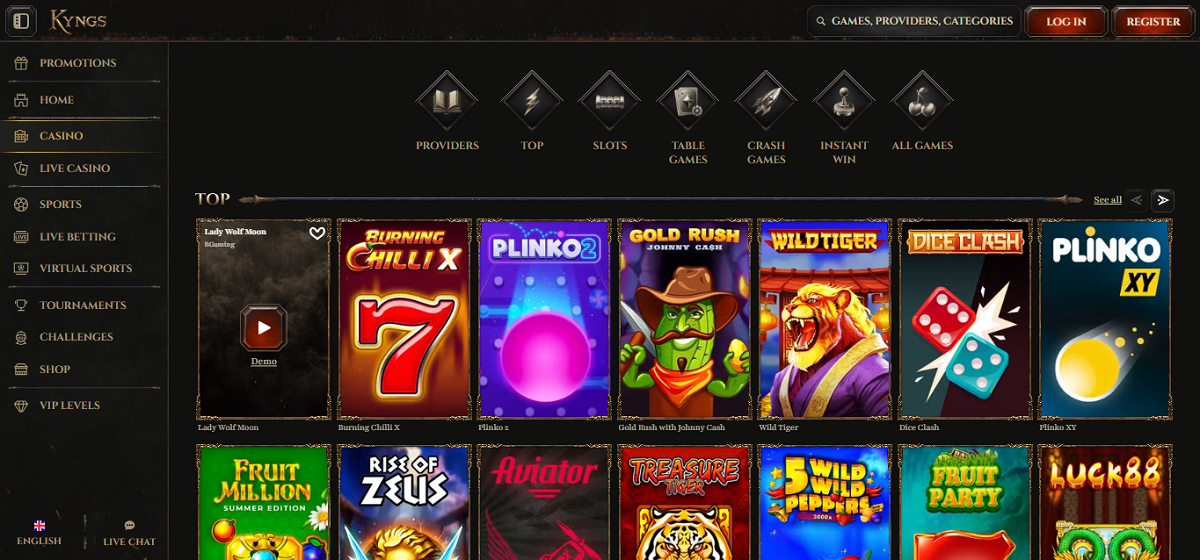Favorite Lady Wolf Moon with the heart icon
The height and width of the screenshot is (560, 1200).
(x=317, y=234)
